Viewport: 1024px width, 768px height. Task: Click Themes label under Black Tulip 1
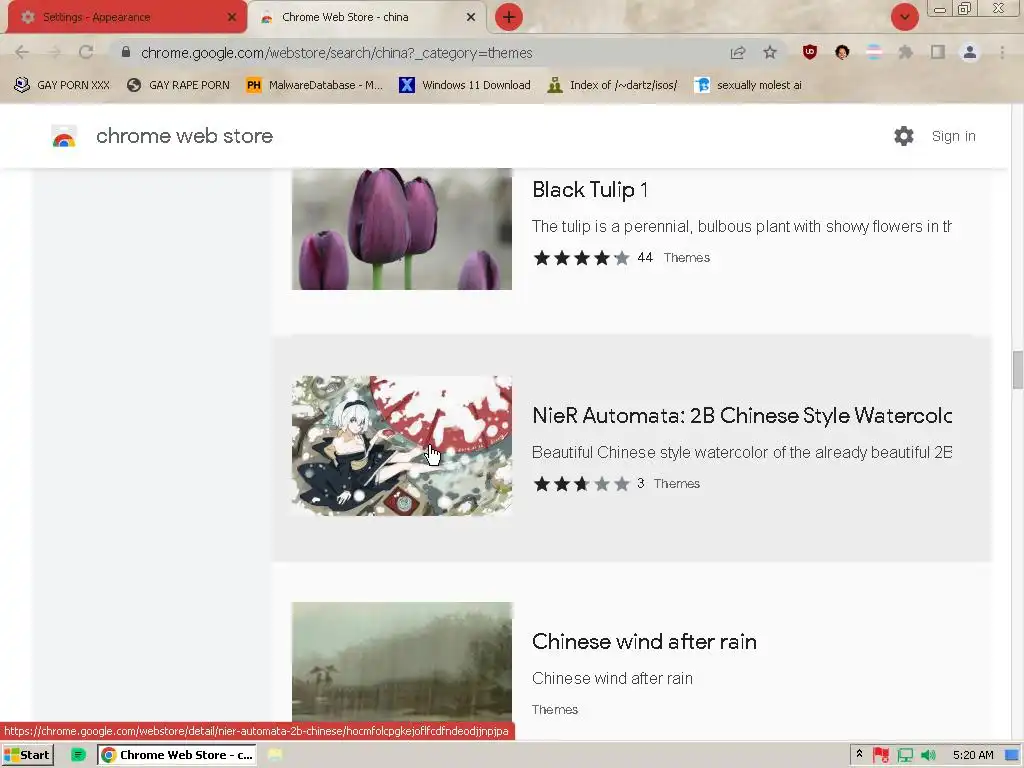686,258
